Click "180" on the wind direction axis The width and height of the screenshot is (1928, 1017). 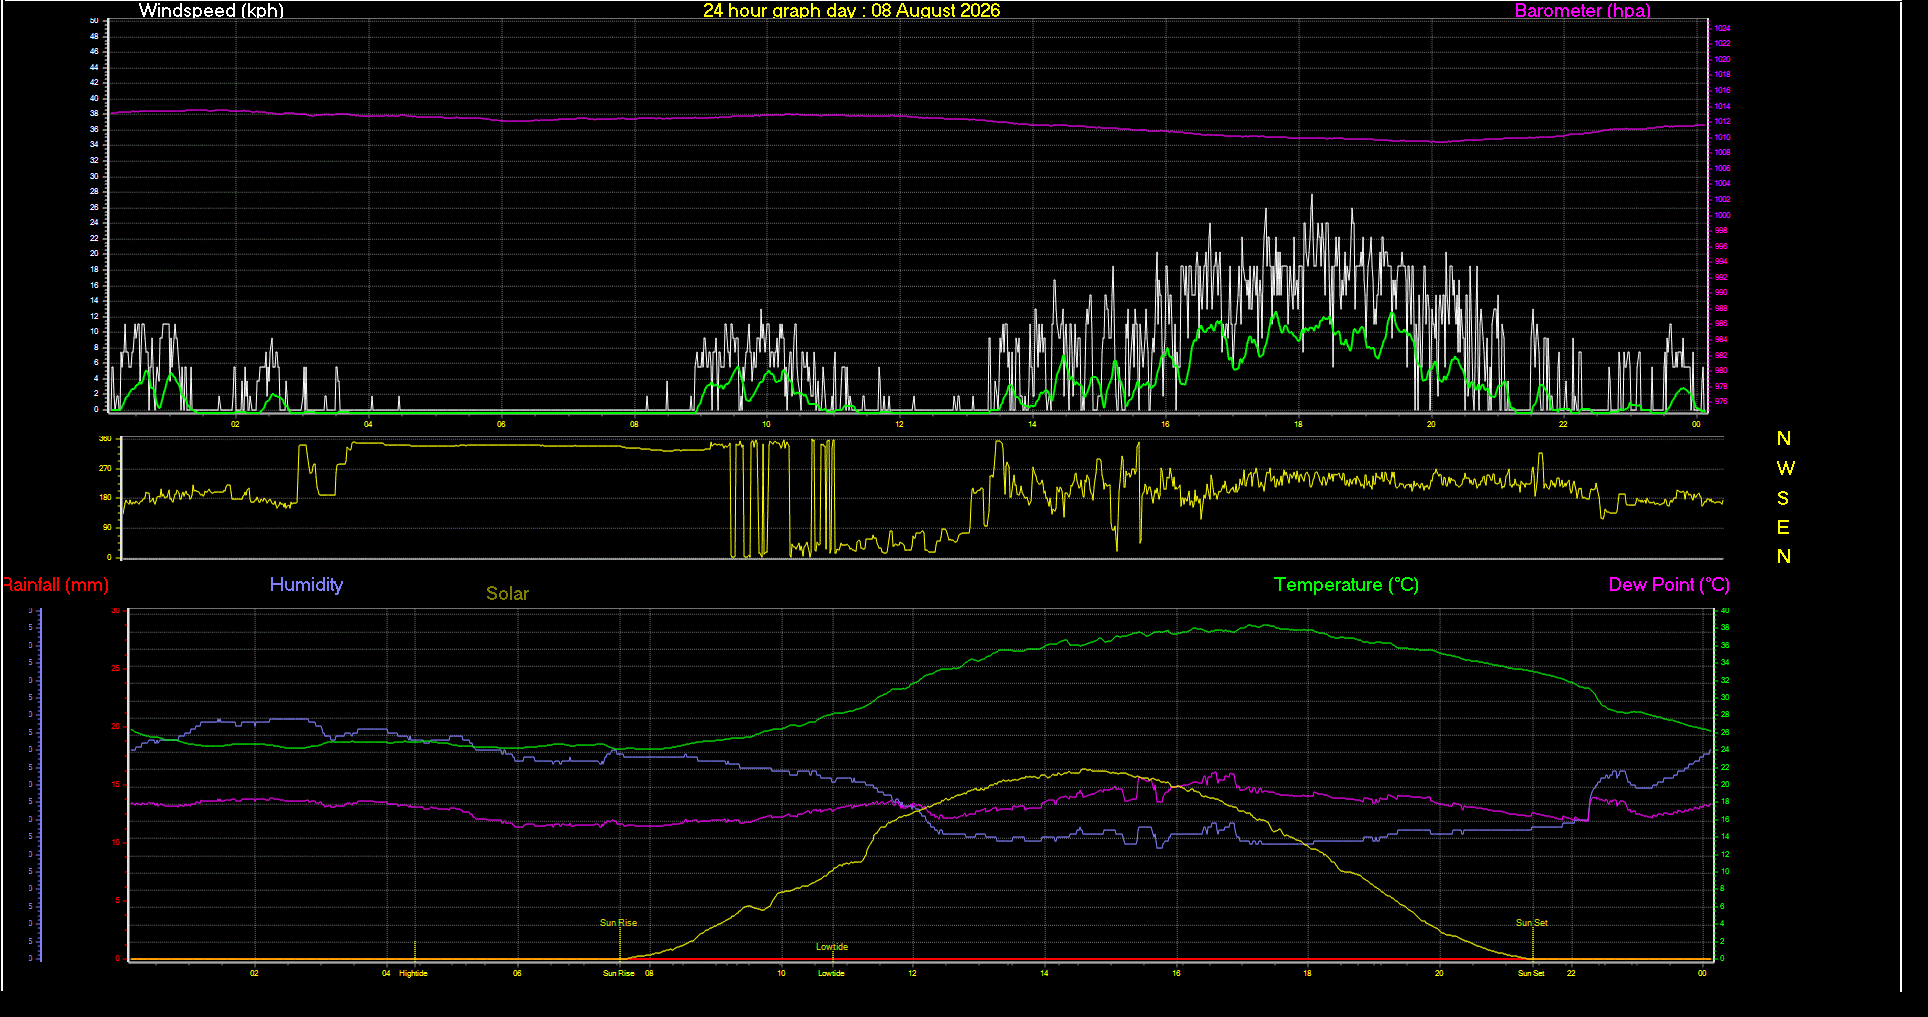(x=105, y=498)
